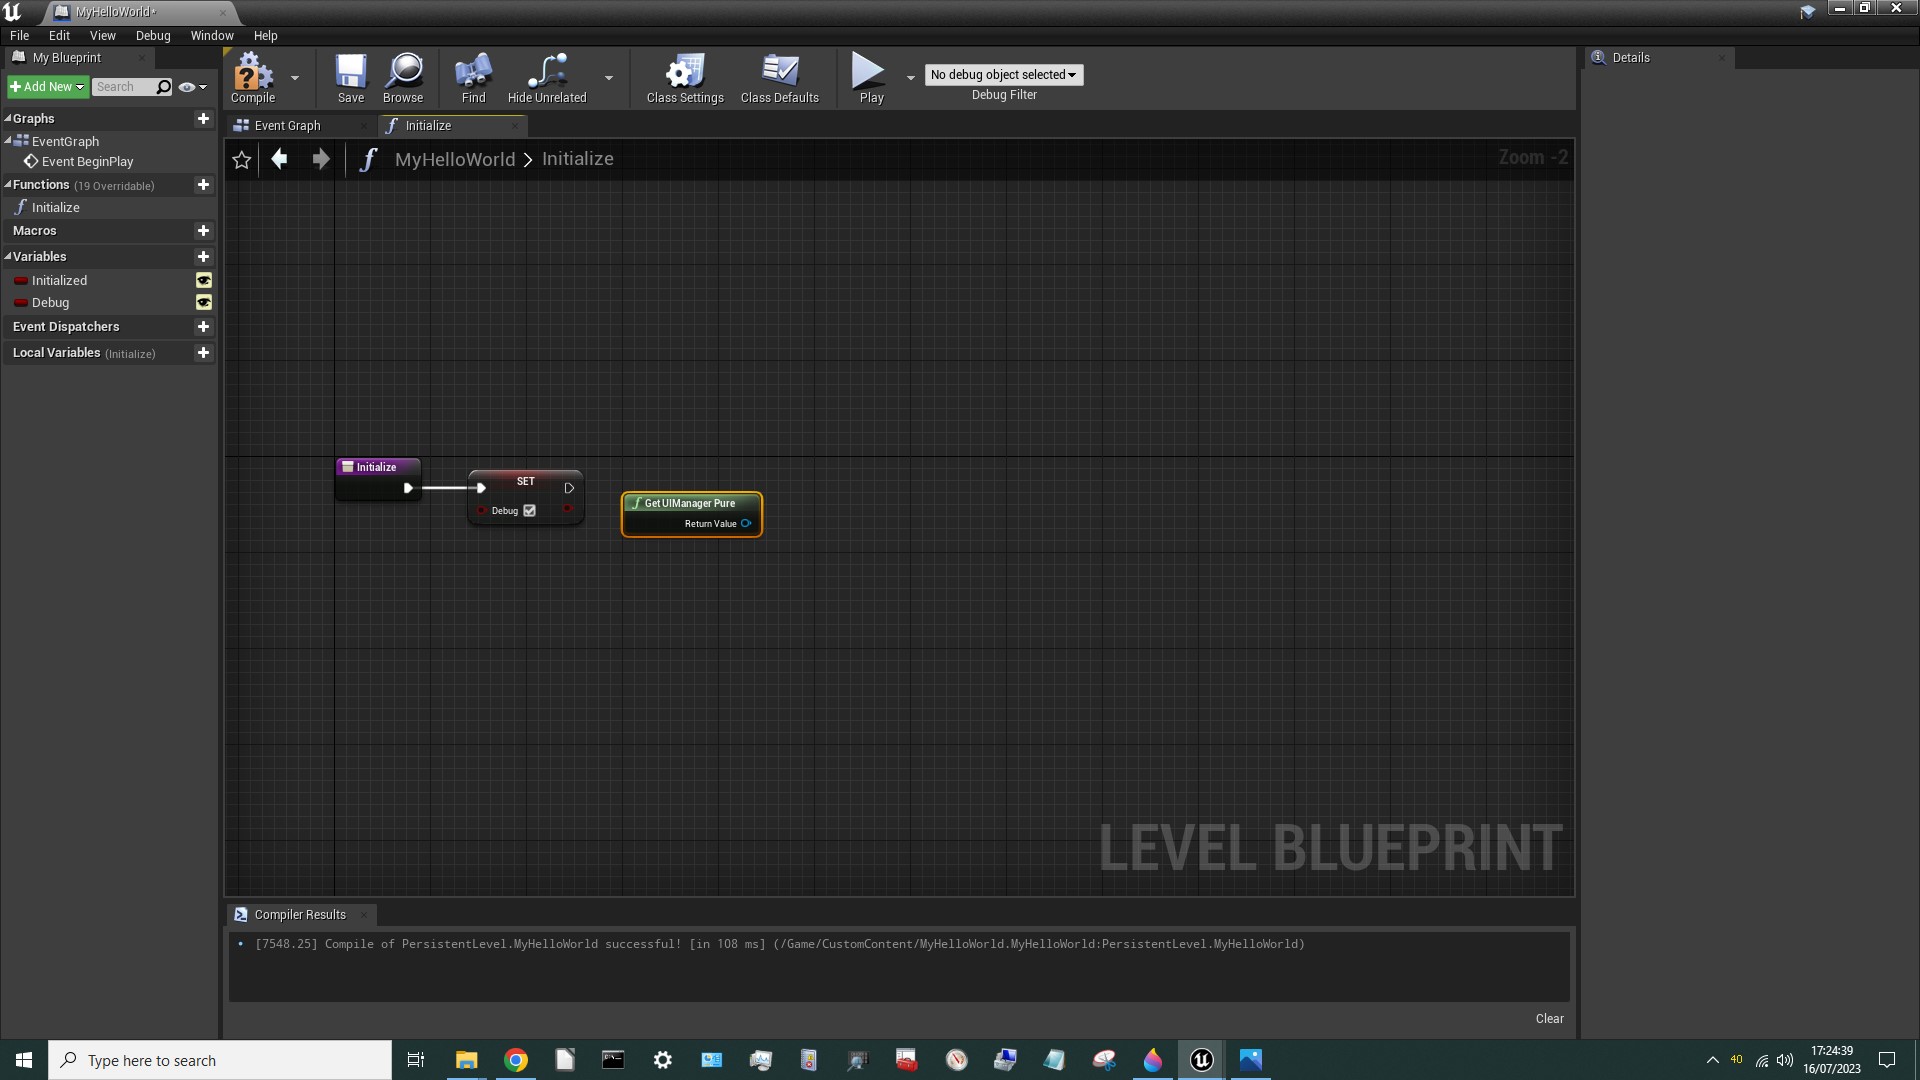Image resolution: width=1920 pixels, height=1080 pixels.
Task: Open the Windows Start menu
Action: 24,1060
